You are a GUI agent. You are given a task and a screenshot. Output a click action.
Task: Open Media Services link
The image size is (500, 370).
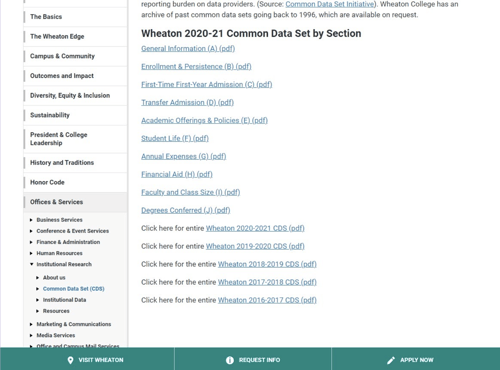click(x=56, y=335)
